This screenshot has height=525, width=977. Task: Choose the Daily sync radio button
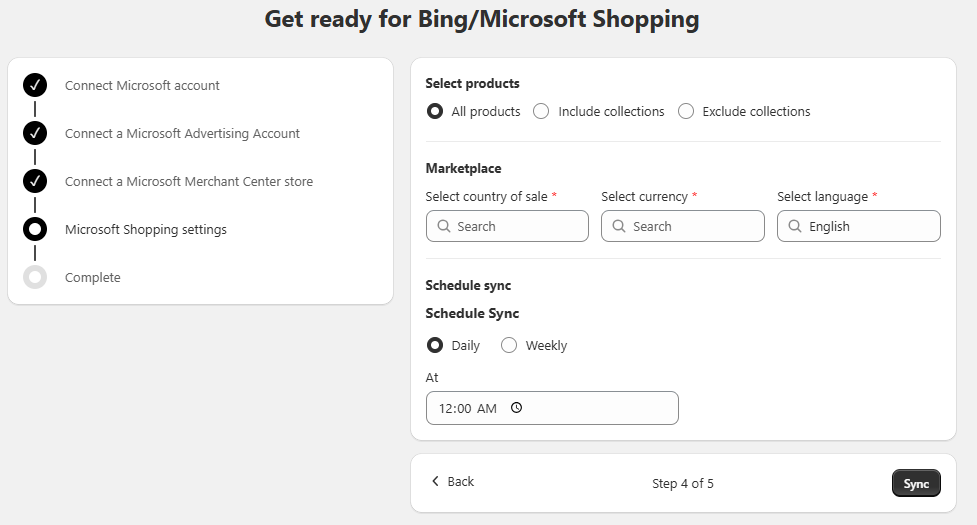pos(435,345)
